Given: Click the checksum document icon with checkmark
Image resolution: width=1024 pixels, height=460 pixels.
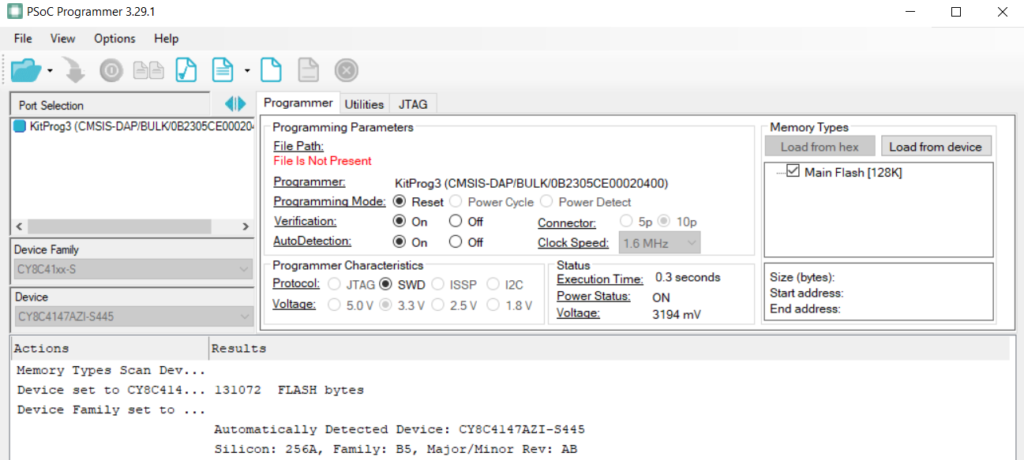Looking at the screenshot, I should click(186, 70).
